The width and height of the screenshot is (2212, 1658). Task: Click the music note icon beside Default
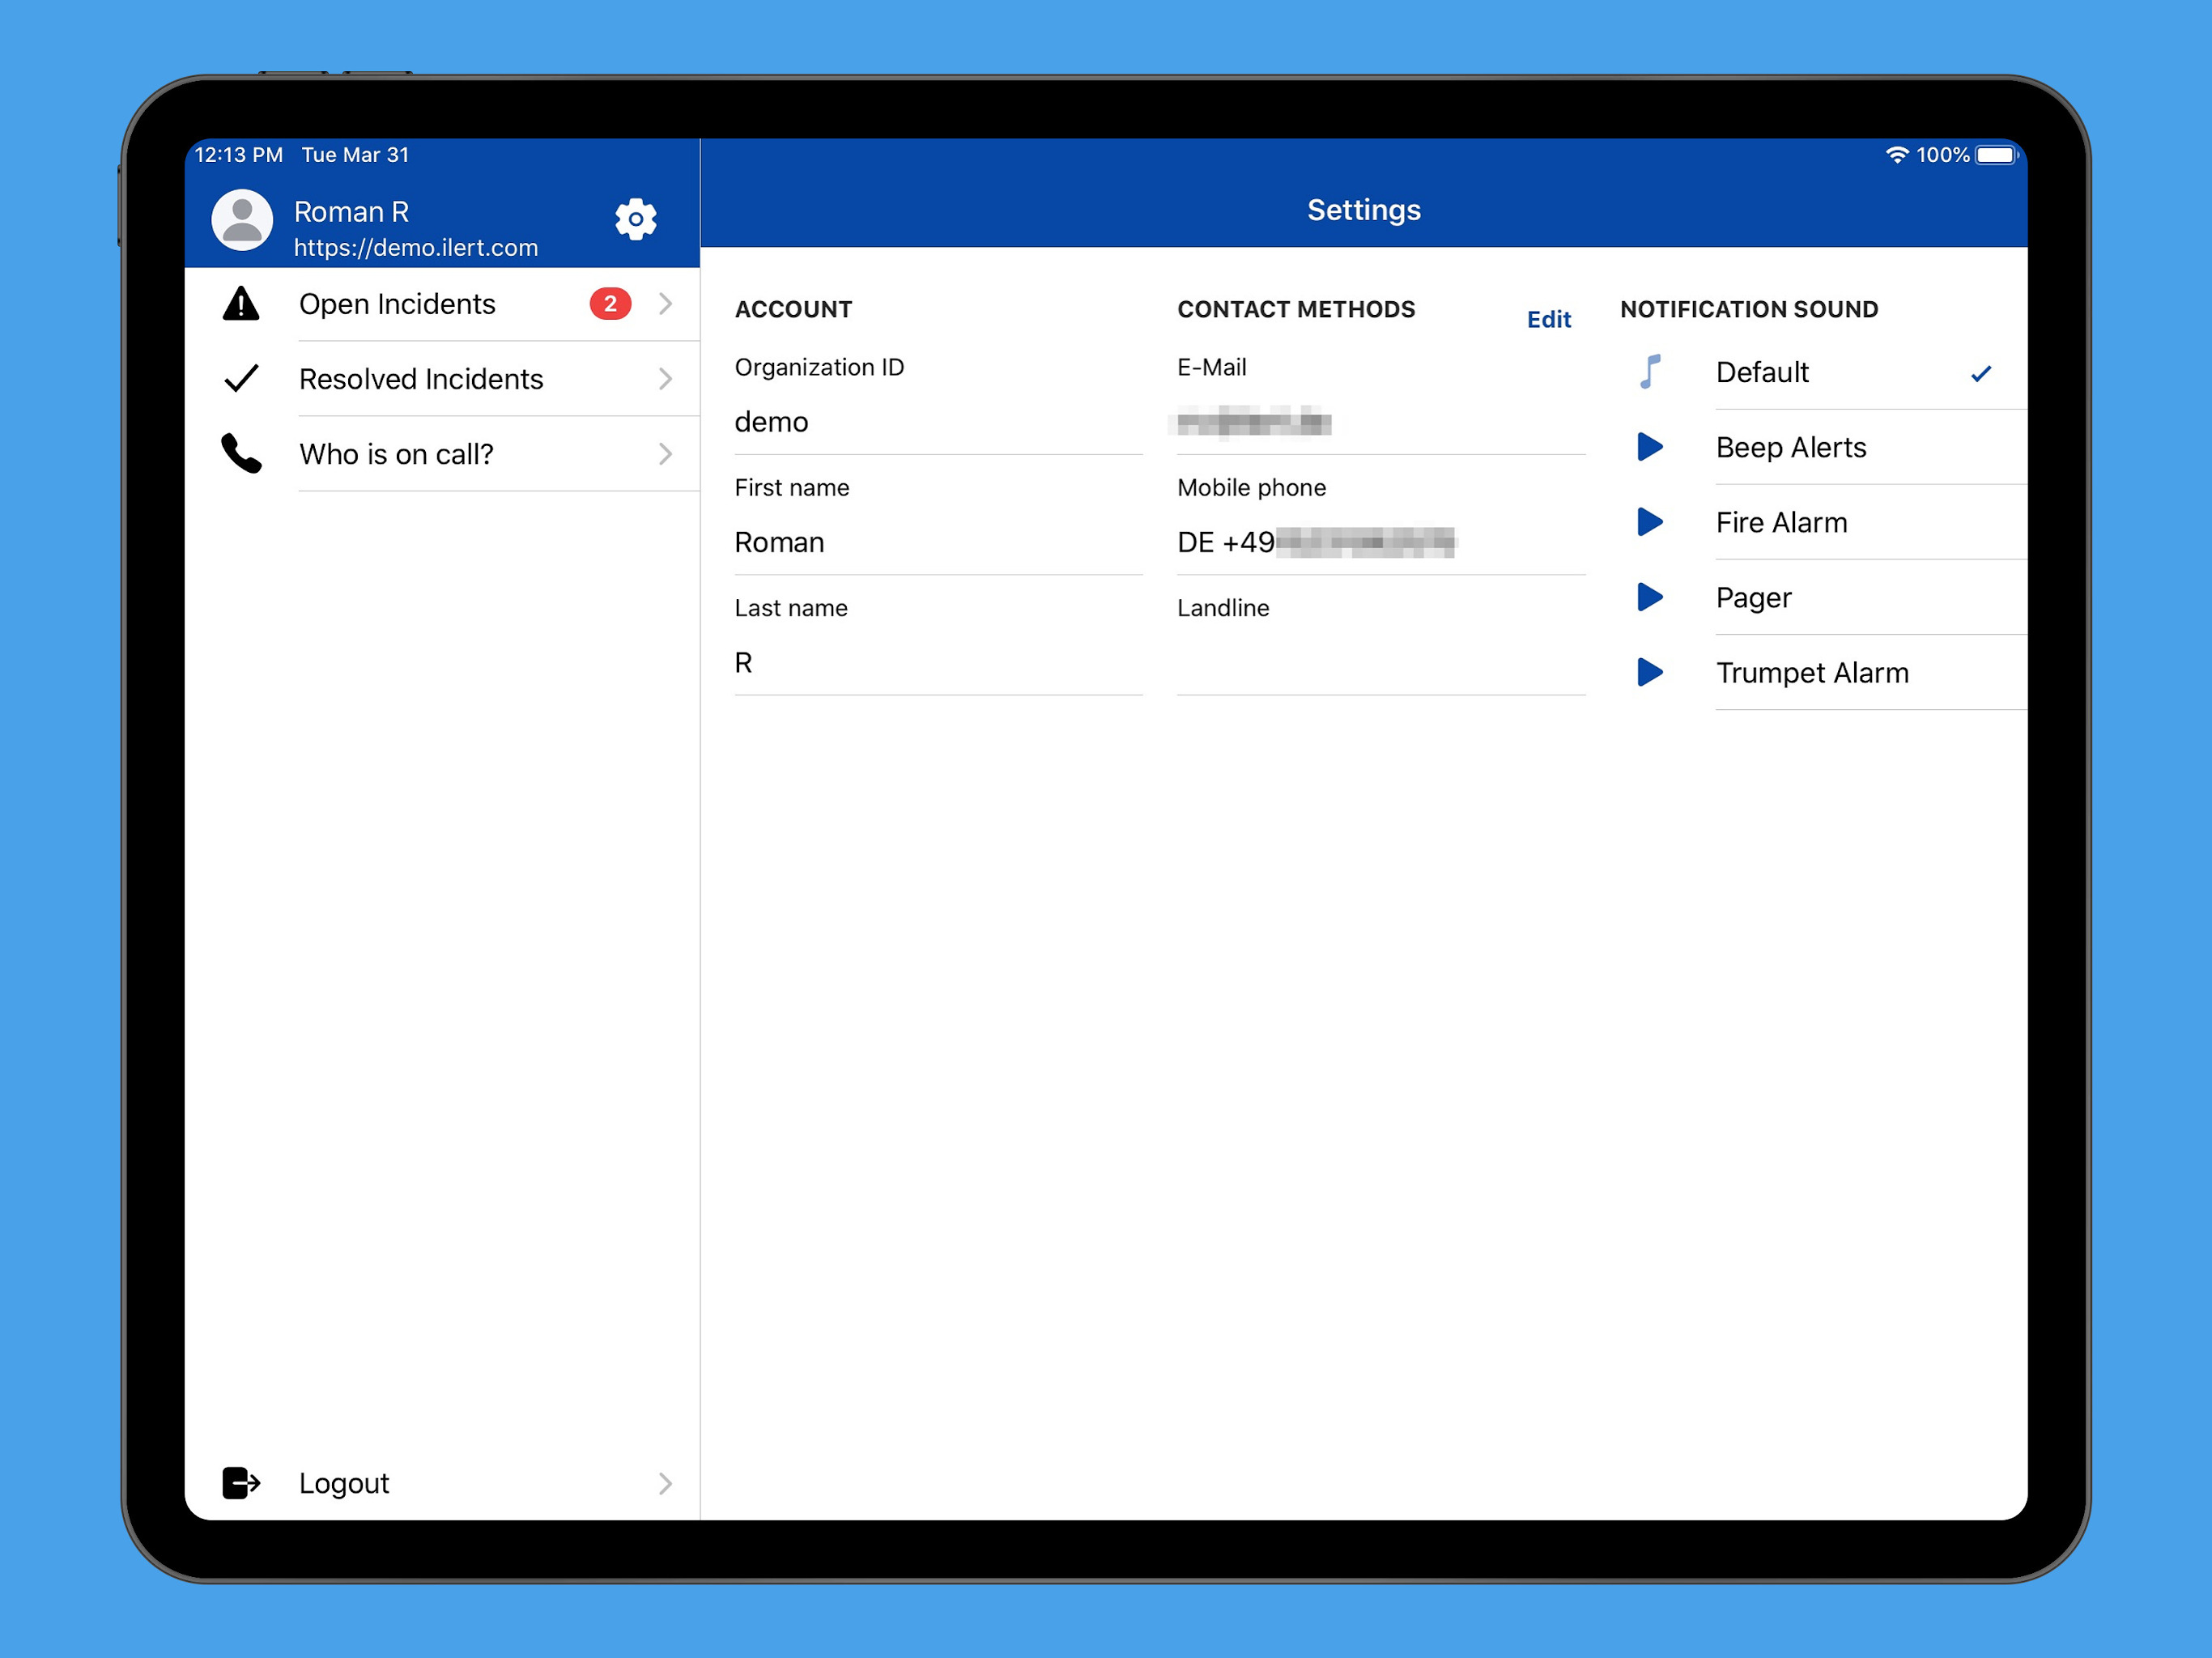click(x=1650, y=371)
